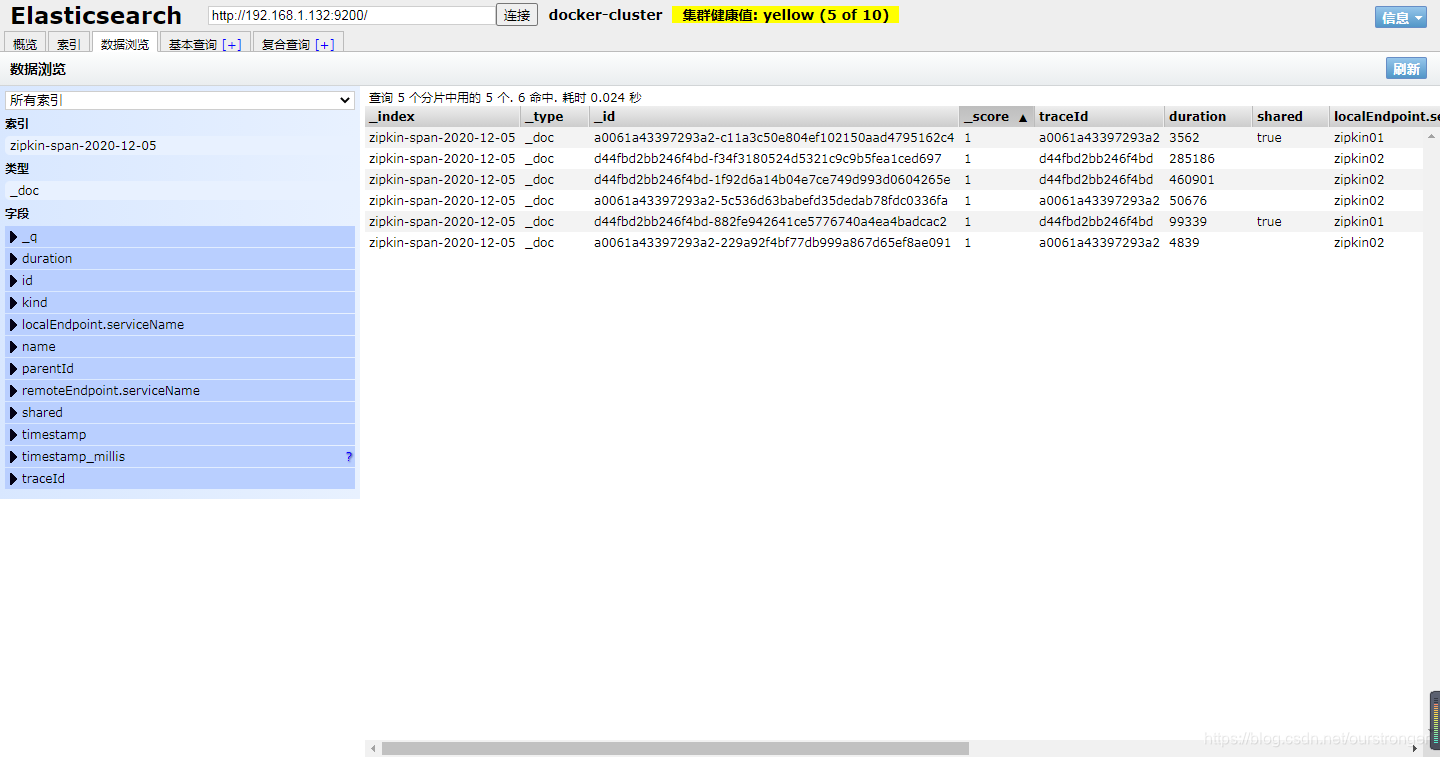
Task: Click duration value 4839
Action: pyautogui.click(x=1184, y=243)
